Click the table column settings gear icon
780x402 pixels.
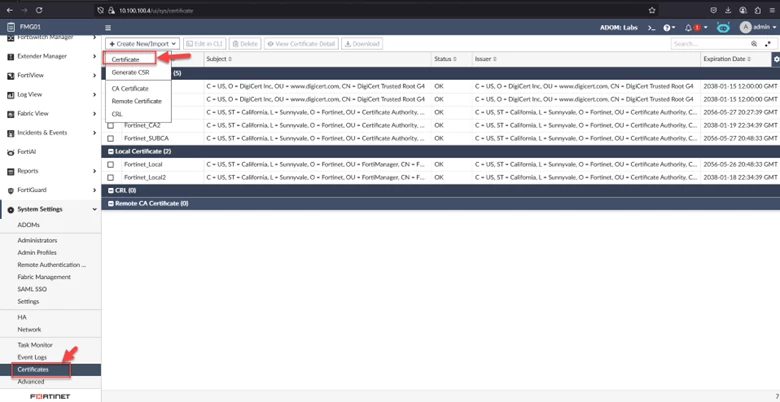pyautogui.click(x=776, y=59)
